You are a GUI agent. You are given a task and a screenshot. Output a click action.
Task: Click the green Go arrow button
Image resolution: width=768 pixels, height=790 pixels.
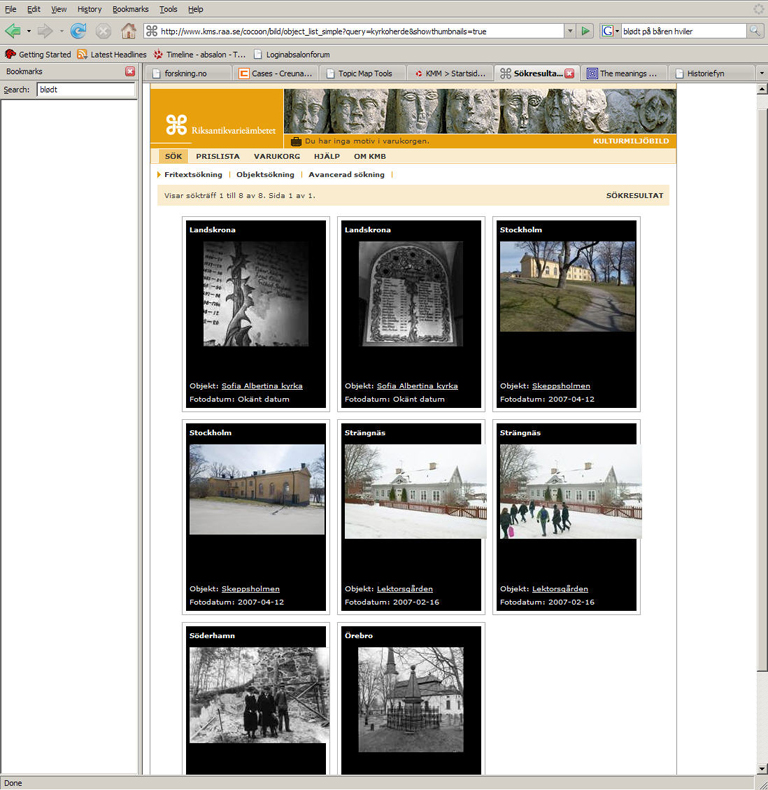(x=585, y=31)
